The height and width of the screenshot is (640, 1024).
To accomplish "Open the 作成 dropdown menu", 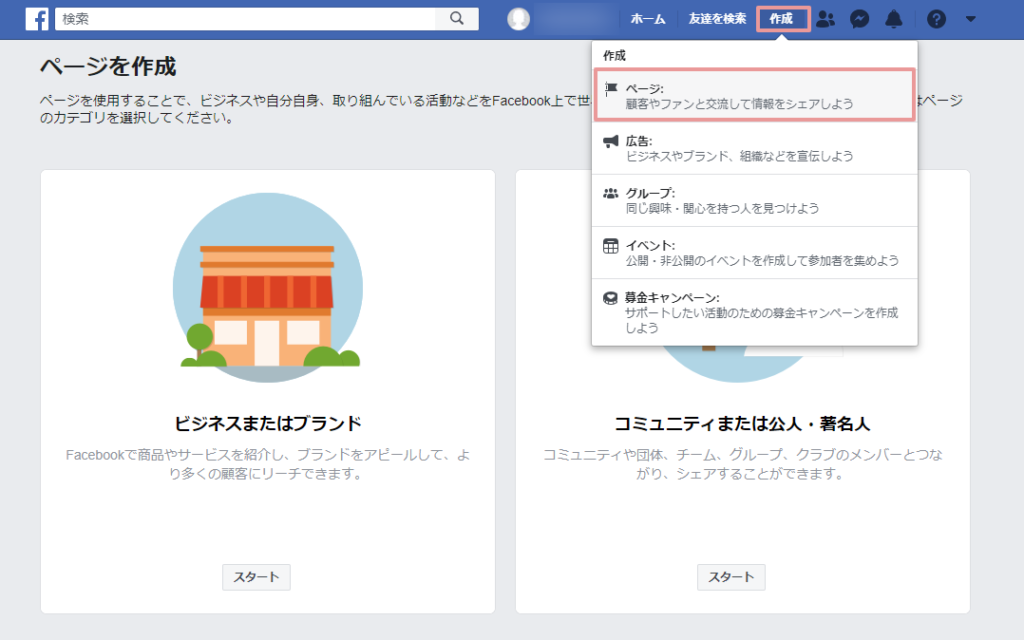I will click(784, 18).
